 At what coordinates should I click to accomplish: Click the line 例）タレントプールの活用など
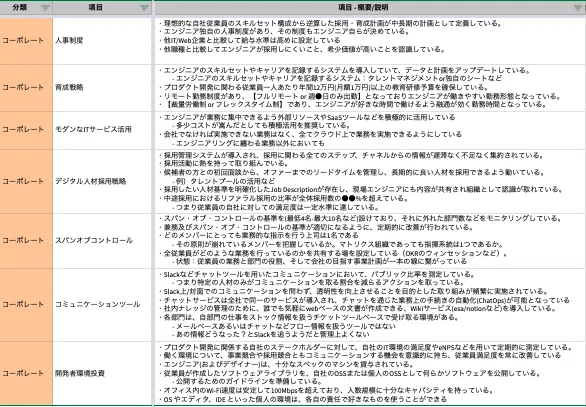click(223, 181)
